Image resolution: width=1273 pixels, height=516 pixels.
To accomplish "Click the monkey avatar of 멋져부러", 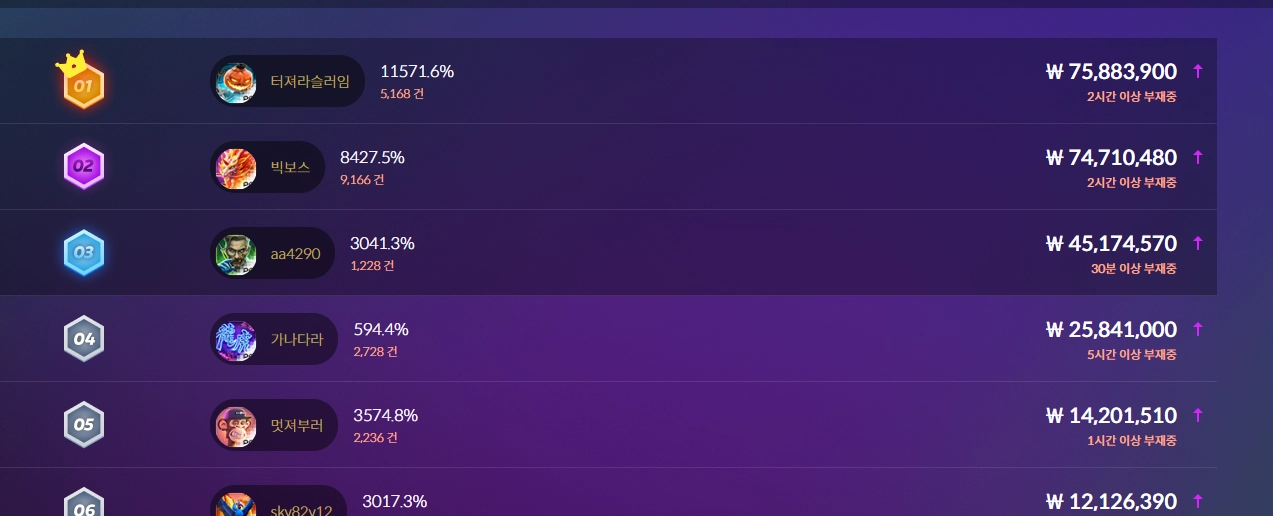I will pos(236,425).
